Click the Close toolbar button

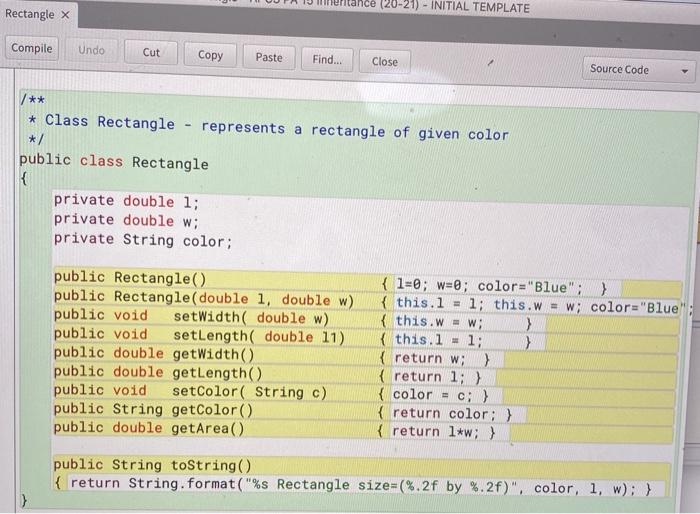pos(384,62)
